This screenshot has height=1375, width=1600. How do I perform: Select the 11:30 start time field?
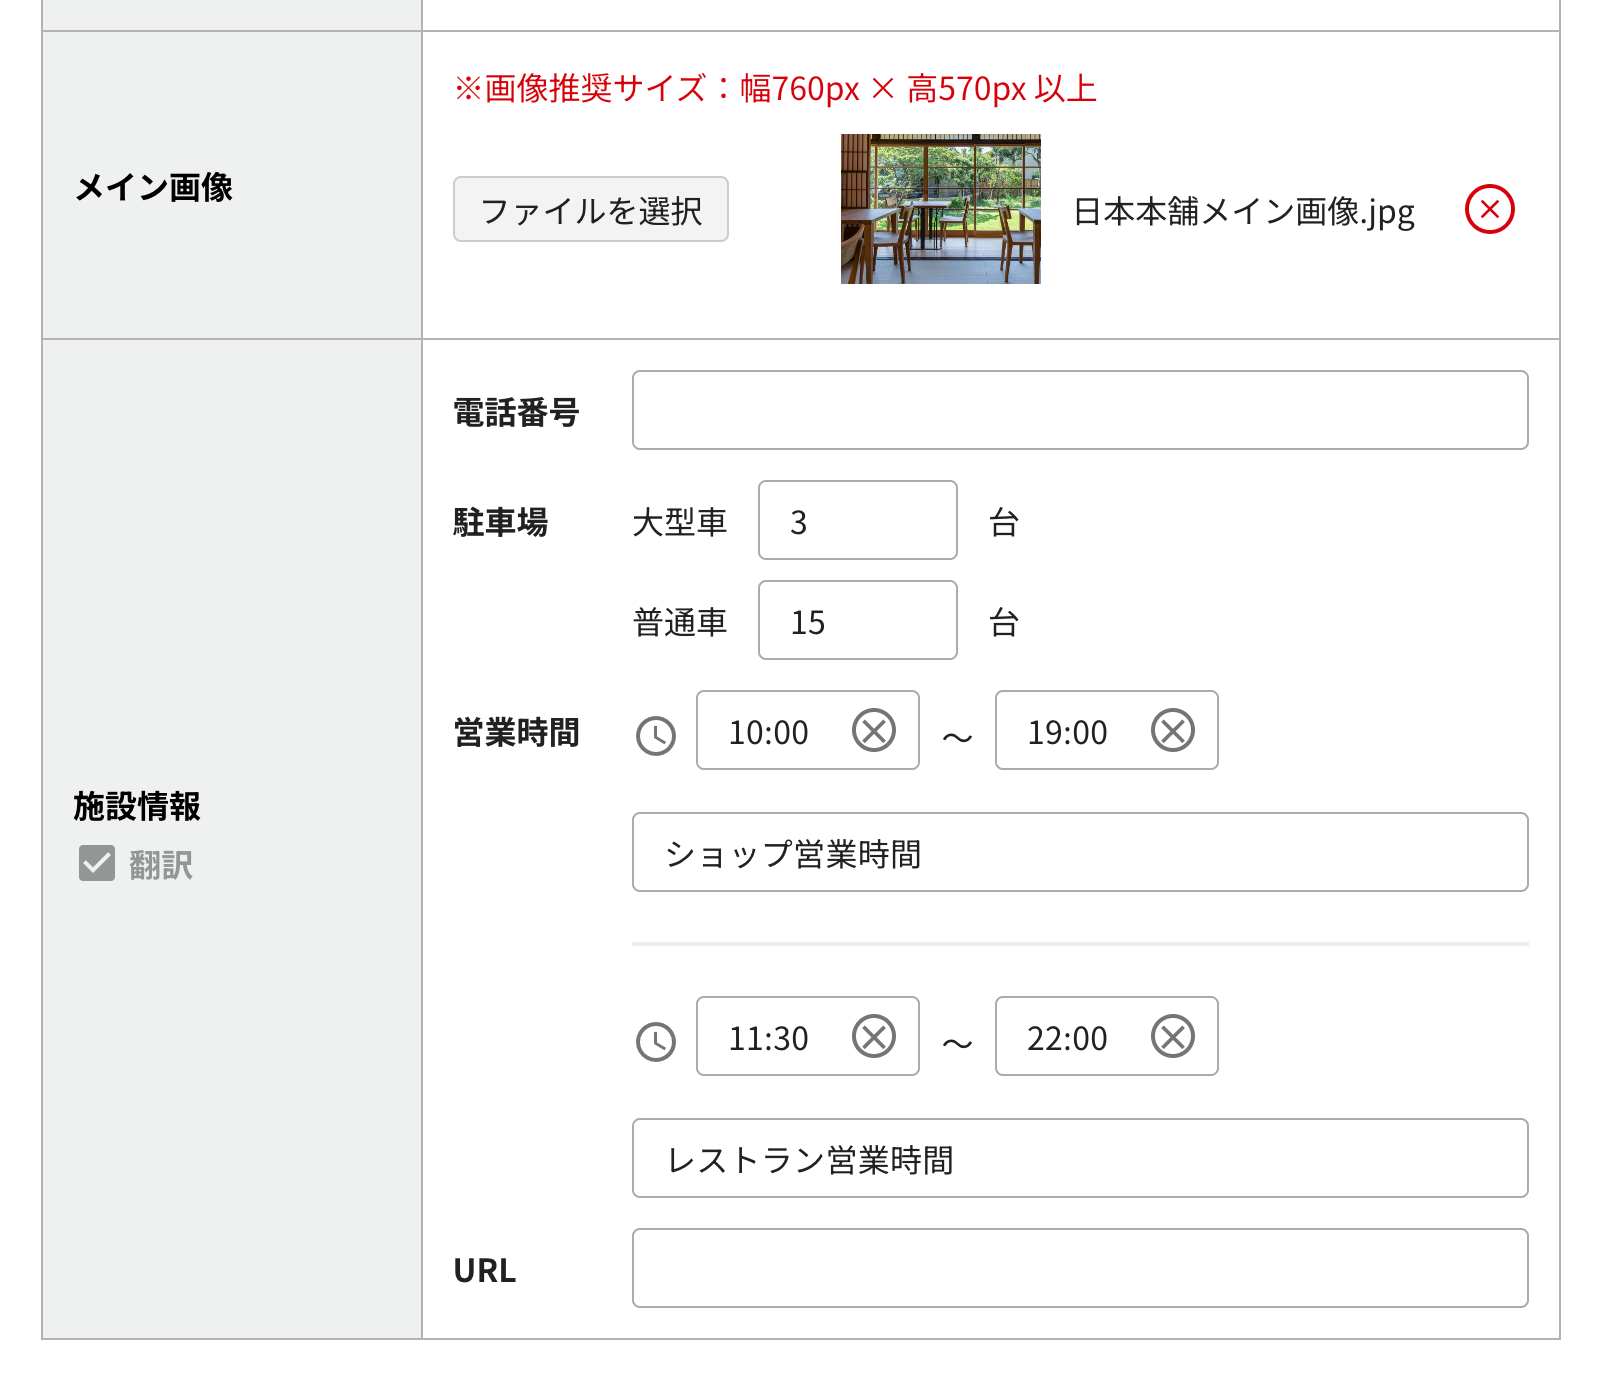(x=770, y=1037)
